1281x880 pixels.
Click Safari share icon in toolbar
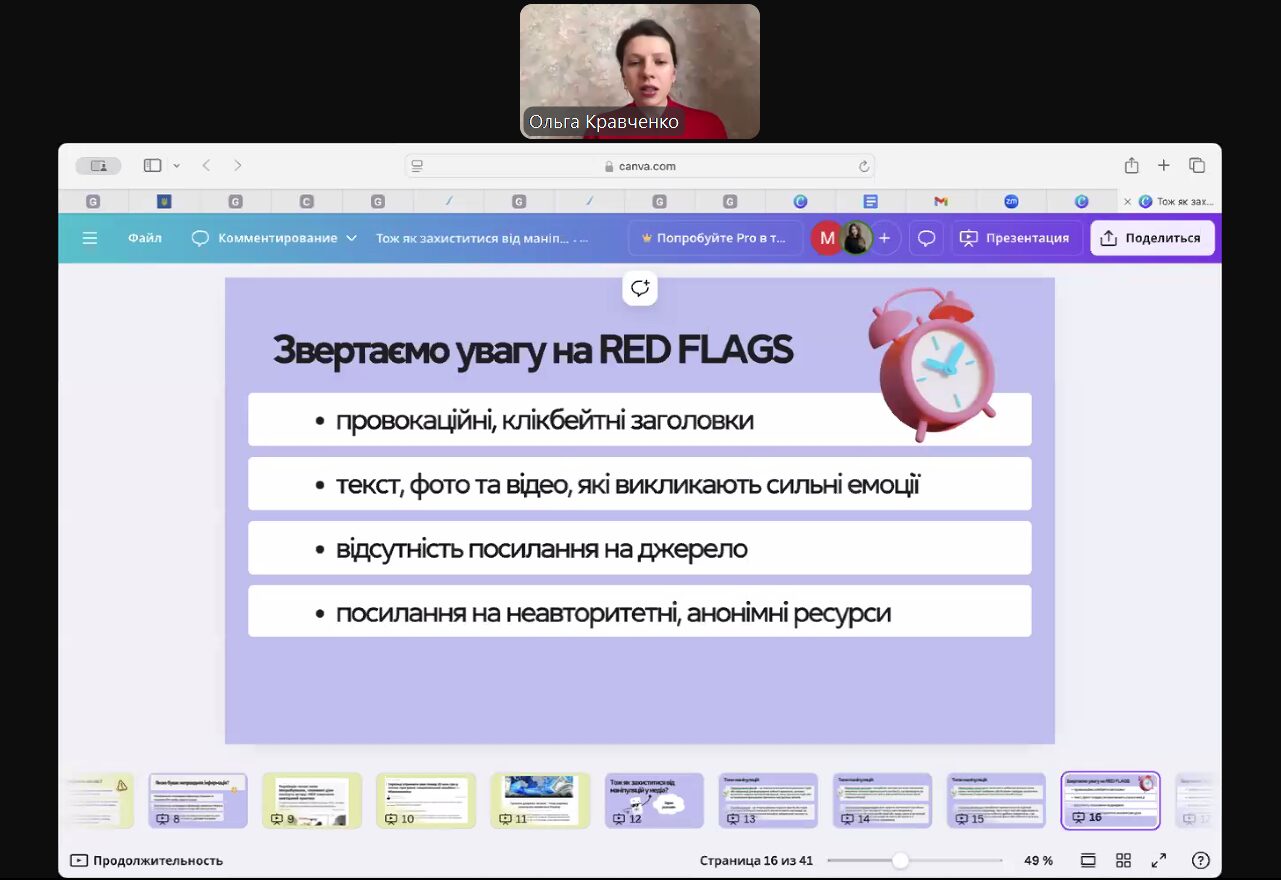tap(1131, 165)
